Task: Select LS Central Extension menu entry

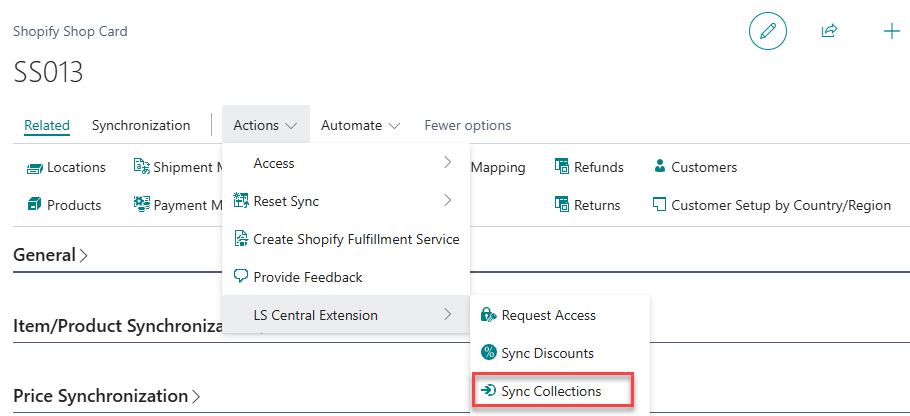Action: click(346, 315)
